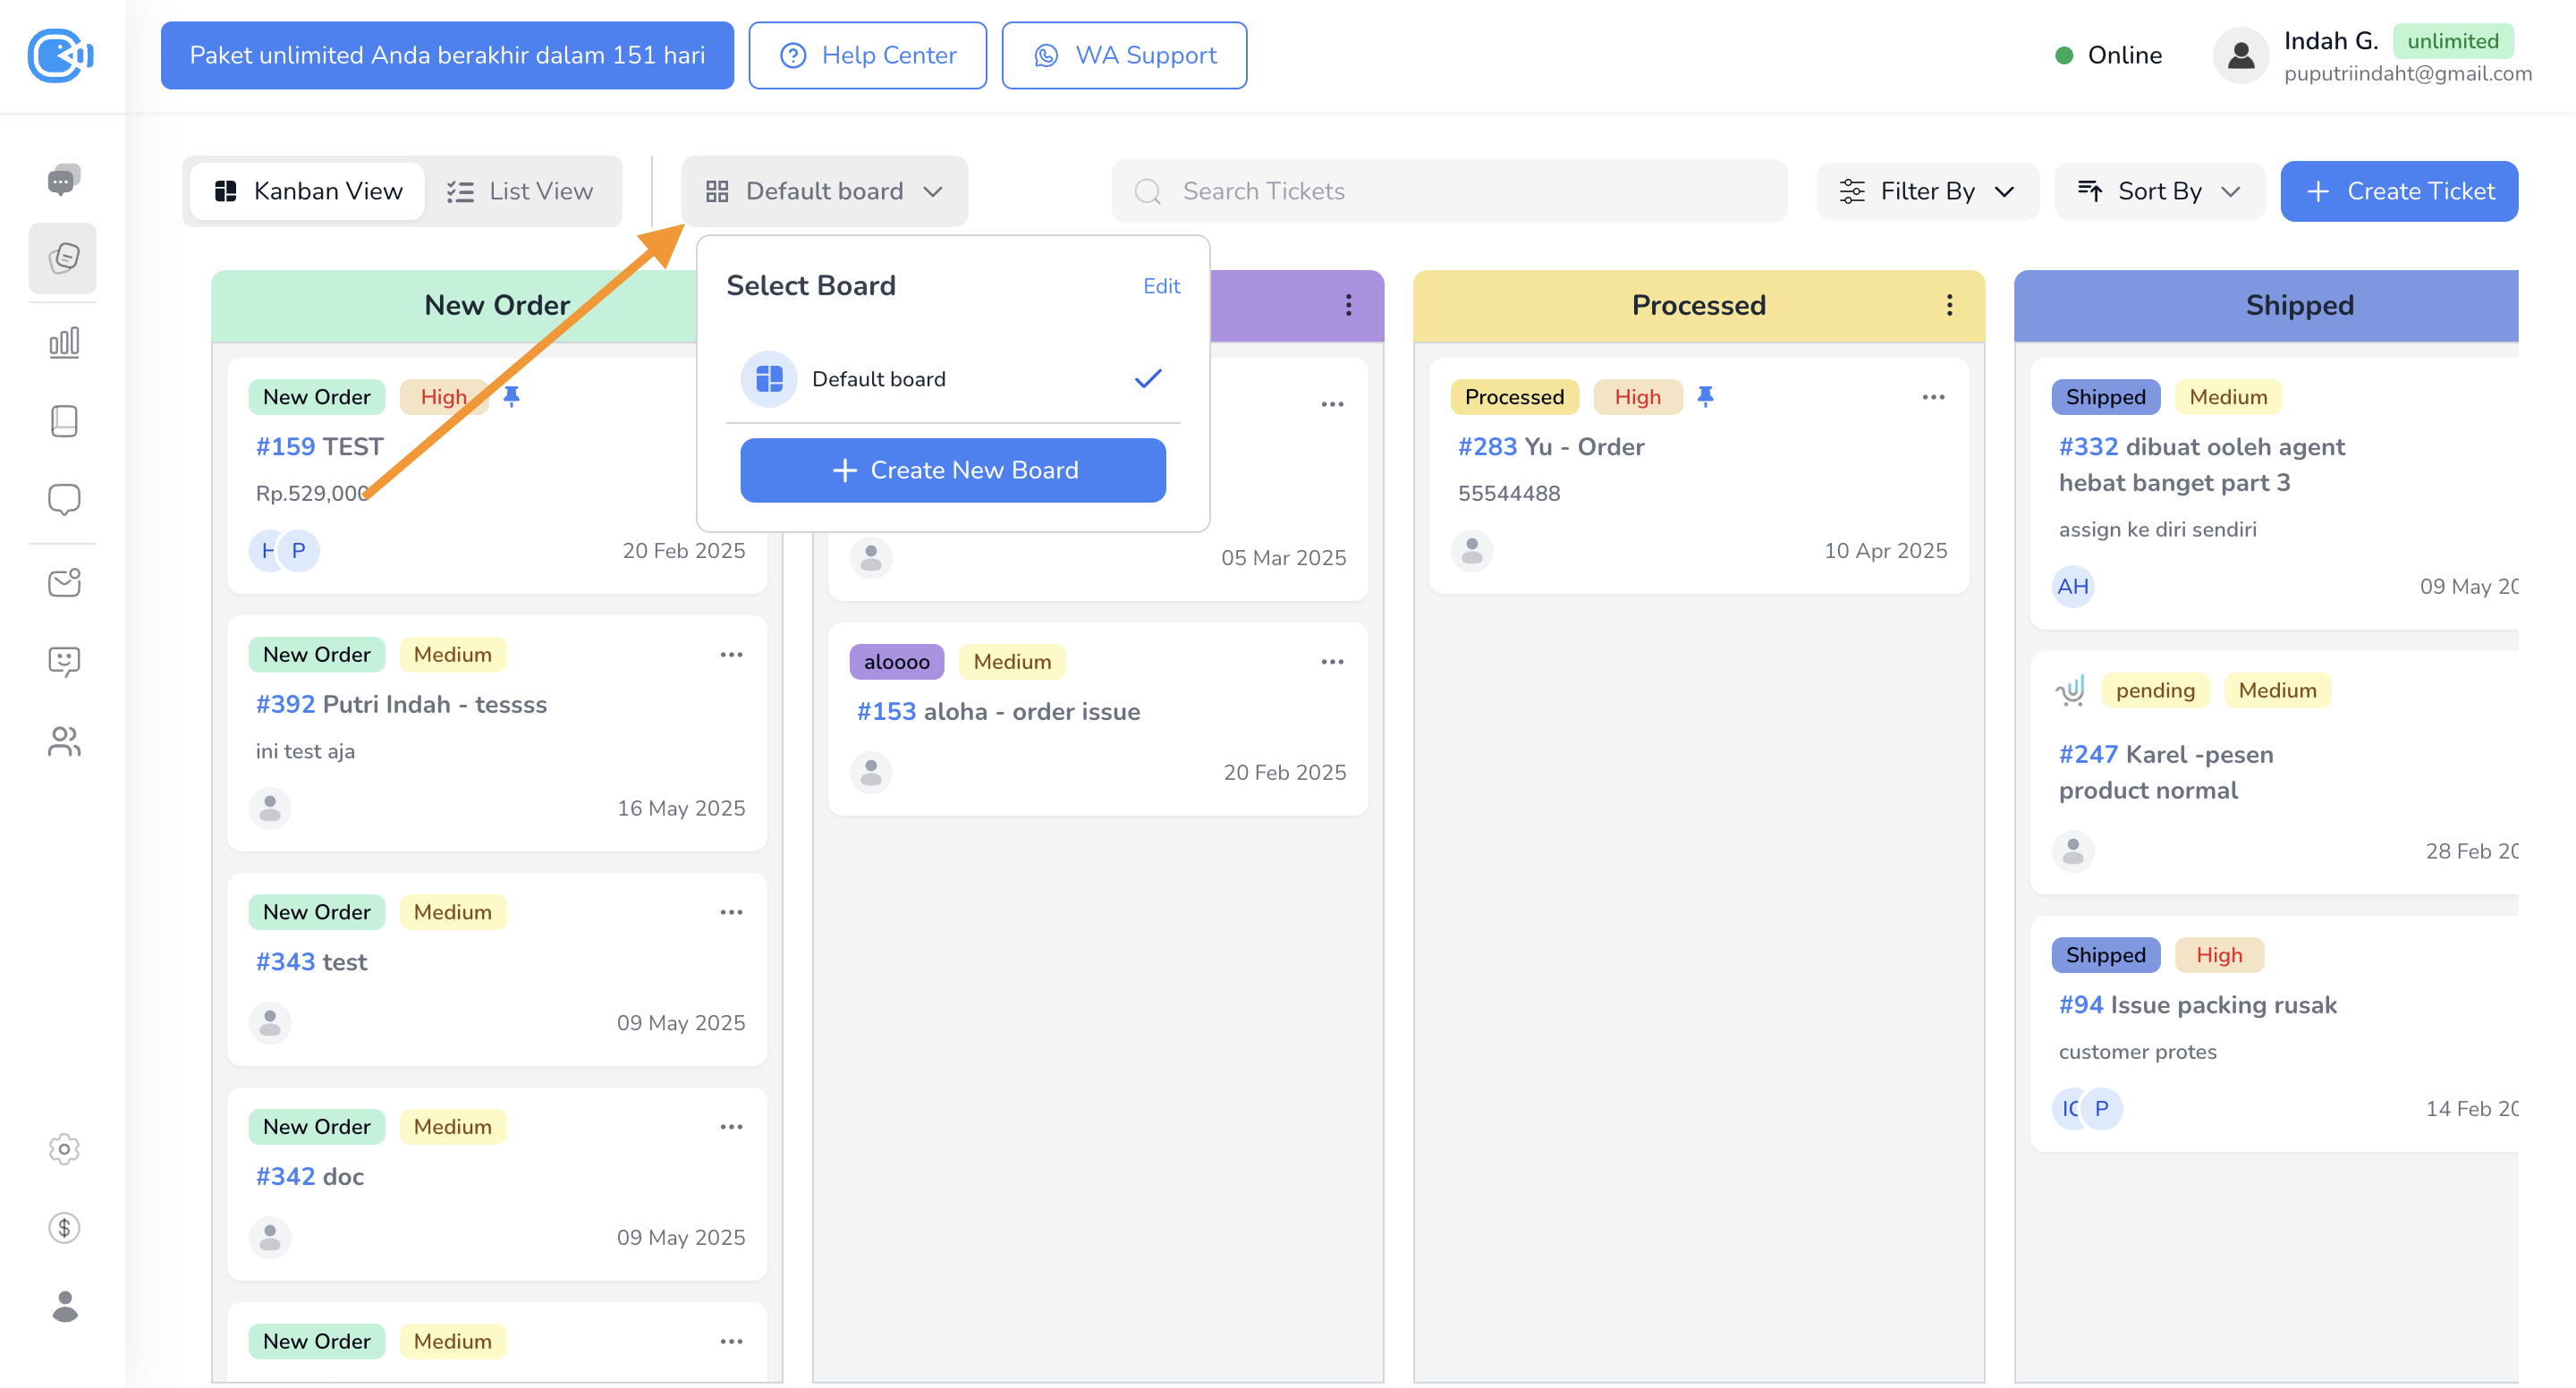Open the settings gear in sidebar

(63, 1149)
